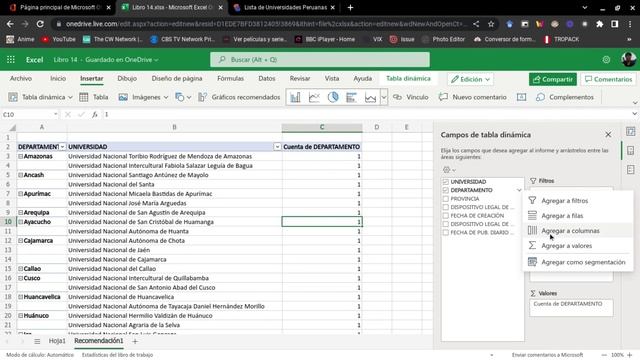
Task: Open a new browser tab
Action: pos(350,7)
